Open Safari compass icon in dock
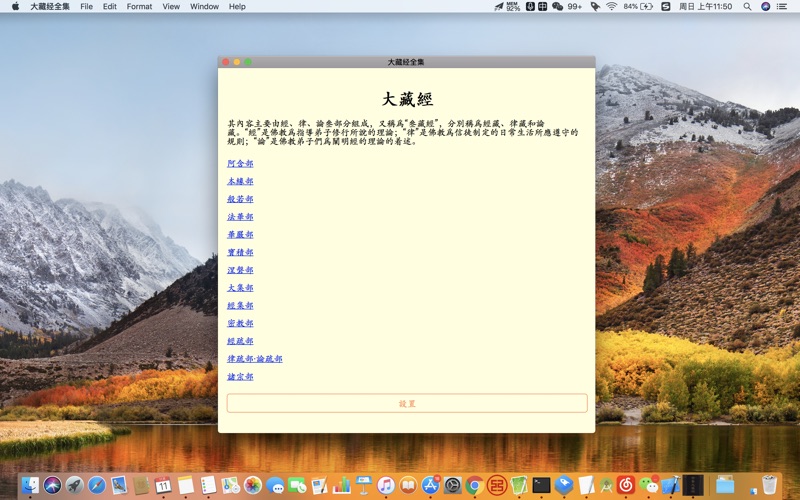Image resolution: width=800 pixels, height=500 pixels. tap(96, 485)
